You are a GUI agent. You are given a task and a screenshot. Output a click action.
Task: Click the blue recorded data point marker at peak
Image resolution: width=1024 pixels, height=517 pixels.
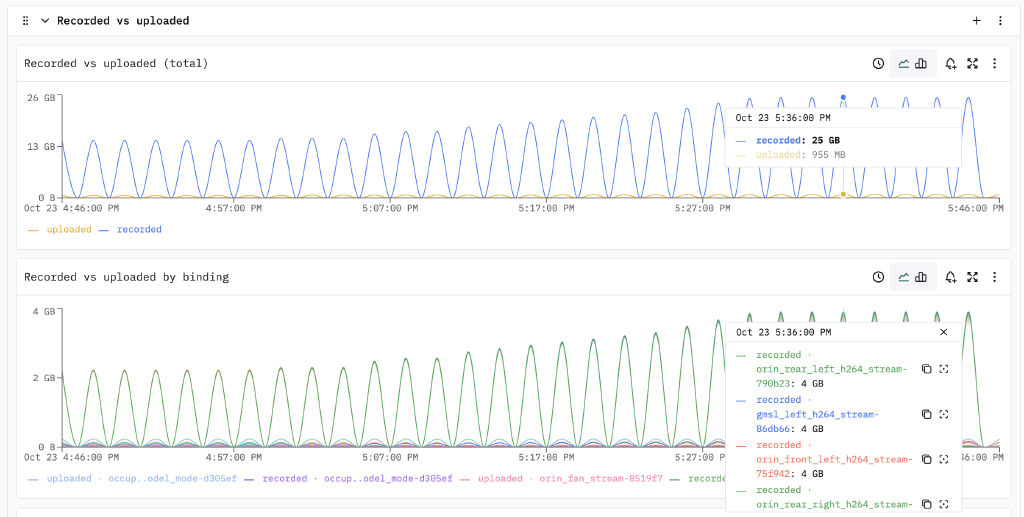pyautogui.click(x=843, y=97)
